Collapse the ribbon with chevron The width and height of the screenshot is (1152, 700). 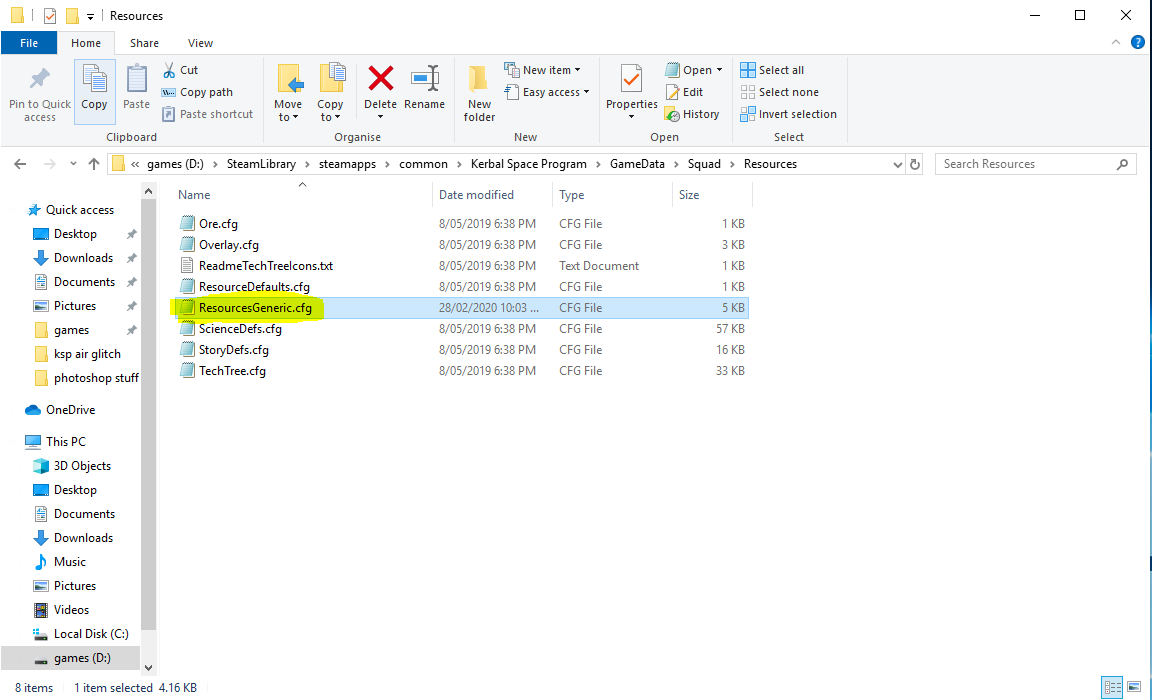(1116, 43)
